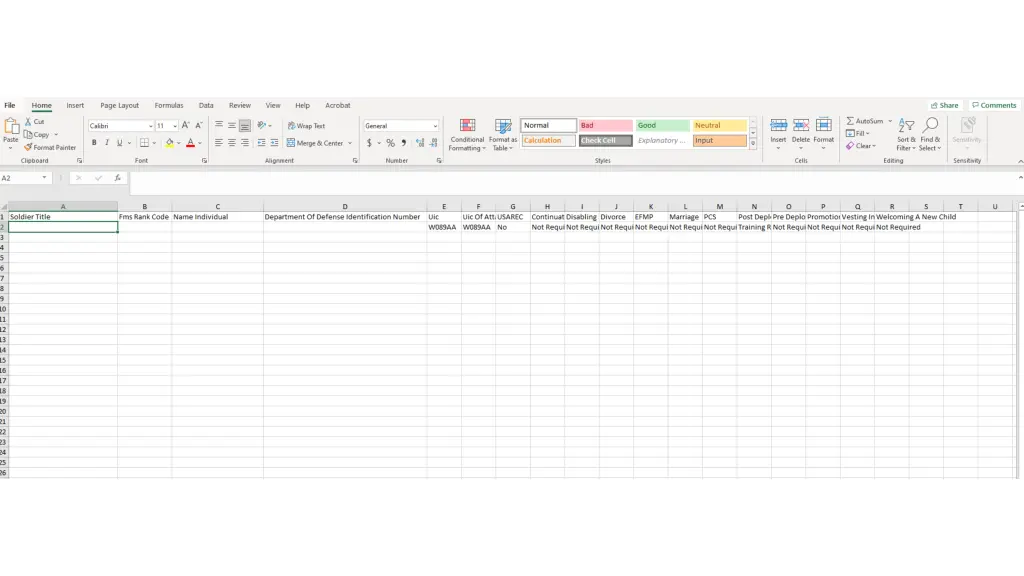The height and width of the screenshot is (576, 1024).
Task: Click the Name Box showing A2
Action: (x=21, y=178)
